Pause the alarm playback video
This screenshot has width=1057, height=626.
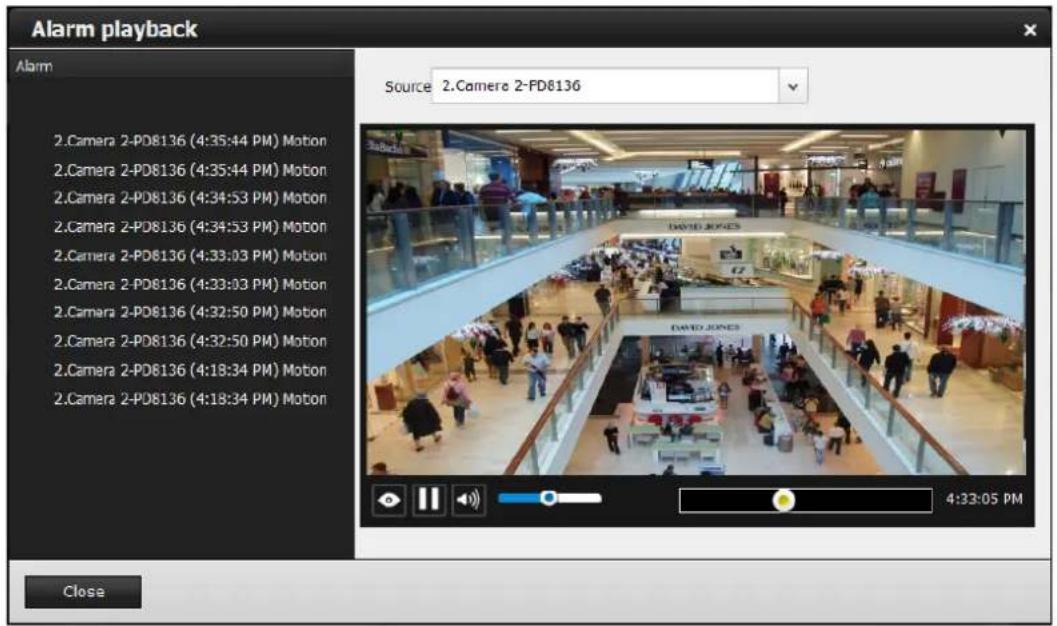point(429,500)
